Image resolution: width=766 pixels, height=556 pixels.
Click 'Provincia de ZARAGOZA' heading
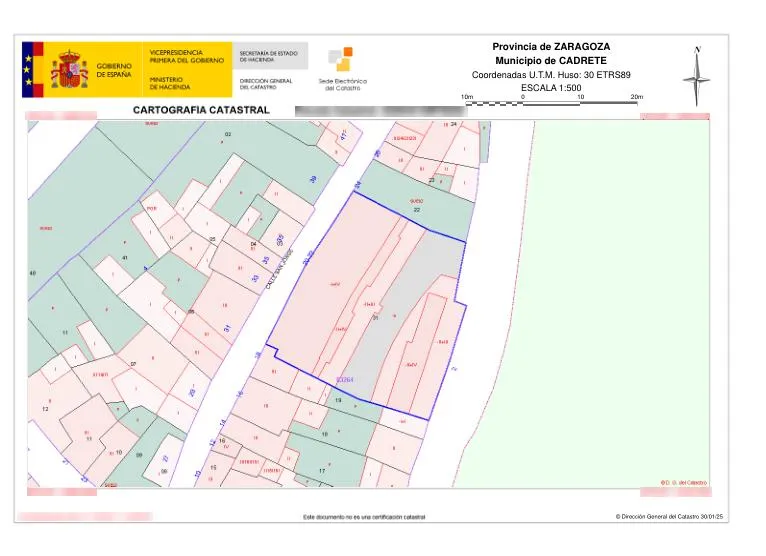[551, 47]
